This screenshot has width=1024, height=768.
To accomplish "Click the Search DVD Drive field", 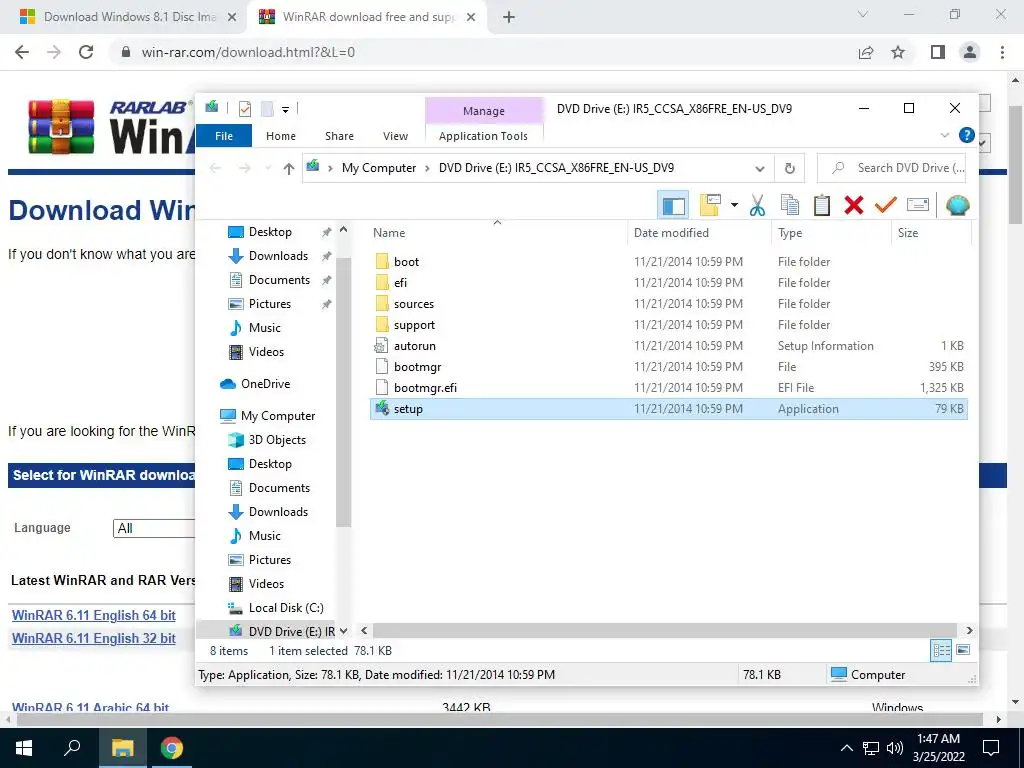I will pyautogui.click(x=891, y=168).
